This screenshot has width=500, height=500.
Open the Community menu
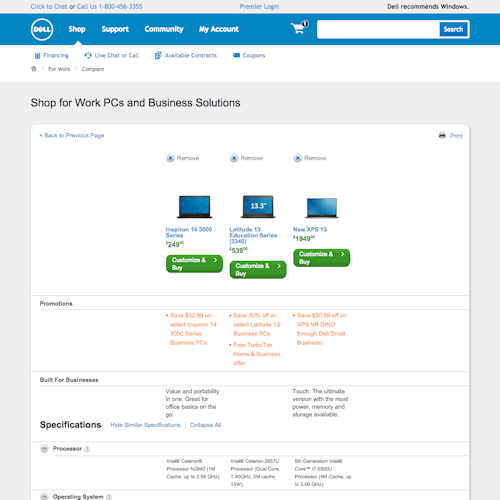(x=164, y=29)
